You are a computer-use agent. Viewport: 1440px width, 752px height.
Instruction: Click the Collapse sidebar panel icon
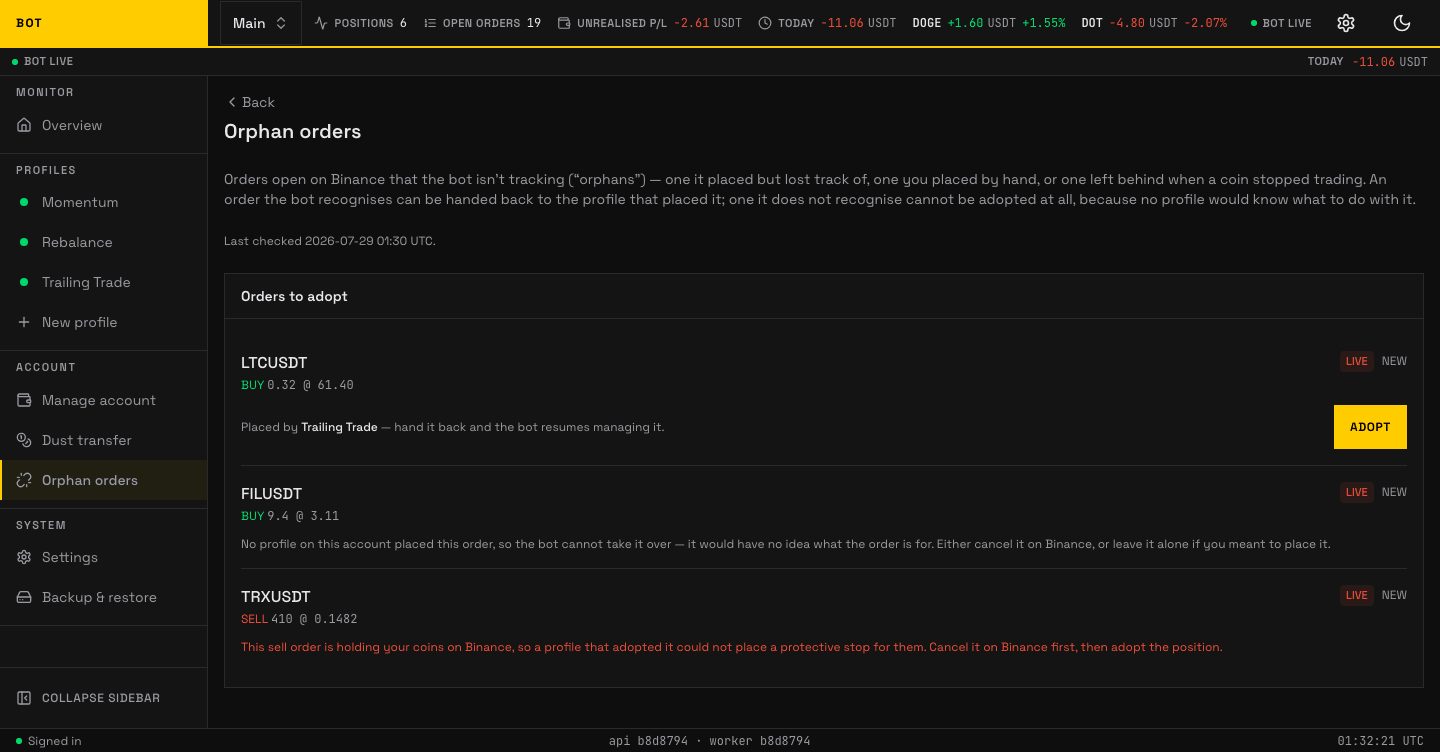coord(24,698)
